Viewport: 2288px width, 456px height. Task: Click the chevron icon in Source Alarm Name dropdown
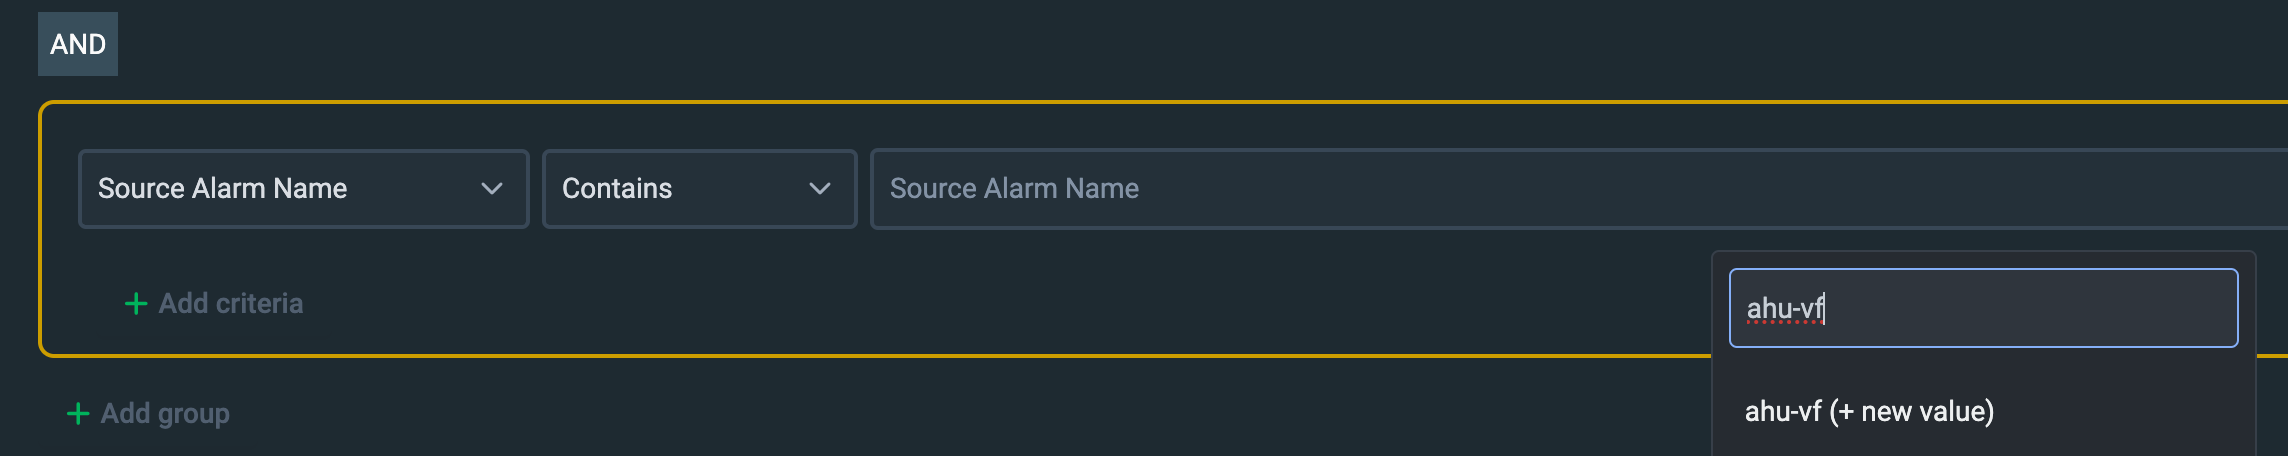[x=492, y=189]
